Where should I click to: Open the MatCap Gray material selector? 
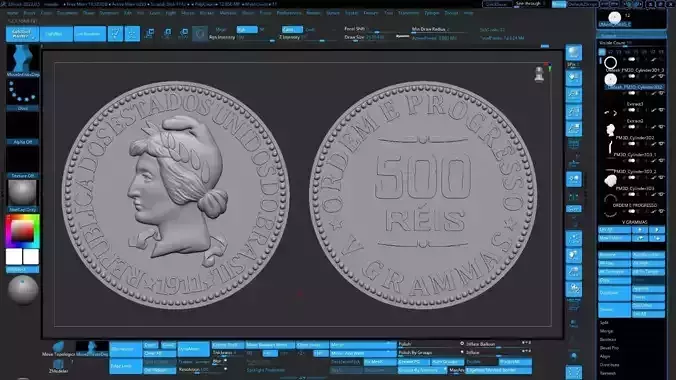coord(23,196)
